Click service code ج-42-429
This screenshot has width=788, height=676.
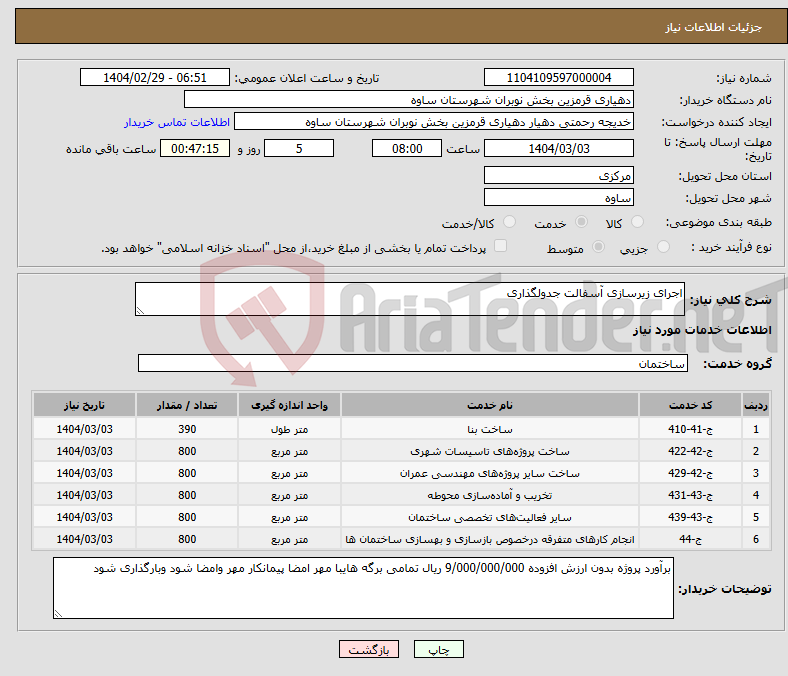tap(691, 473)
